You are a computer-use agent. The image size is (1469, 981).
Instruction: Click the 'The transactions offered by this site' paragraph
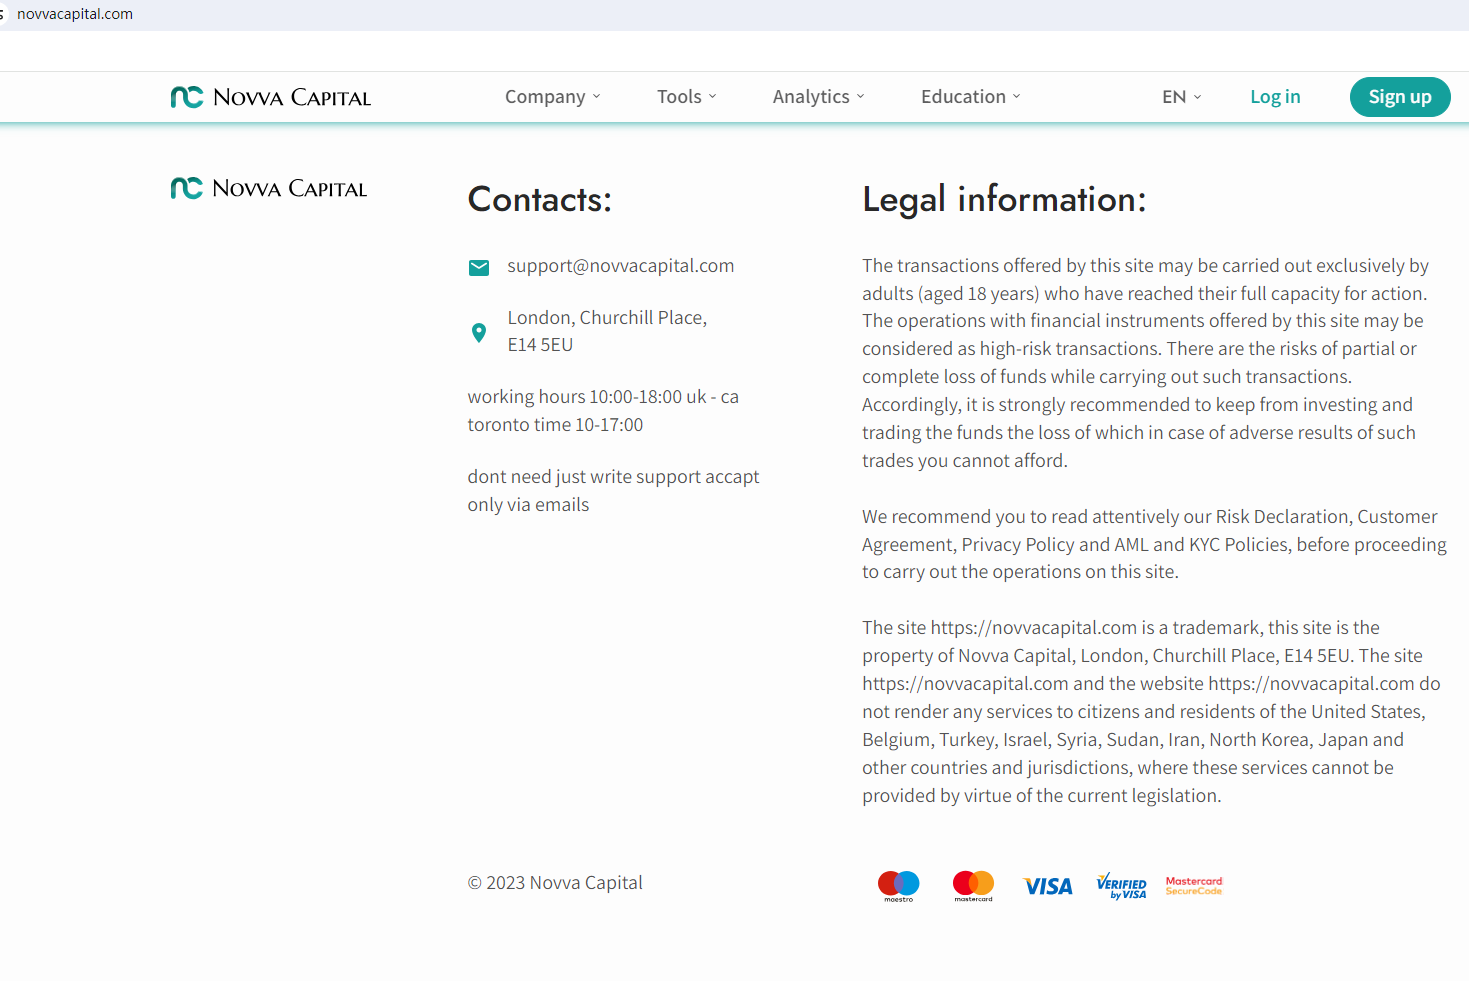pos(1146,363)
